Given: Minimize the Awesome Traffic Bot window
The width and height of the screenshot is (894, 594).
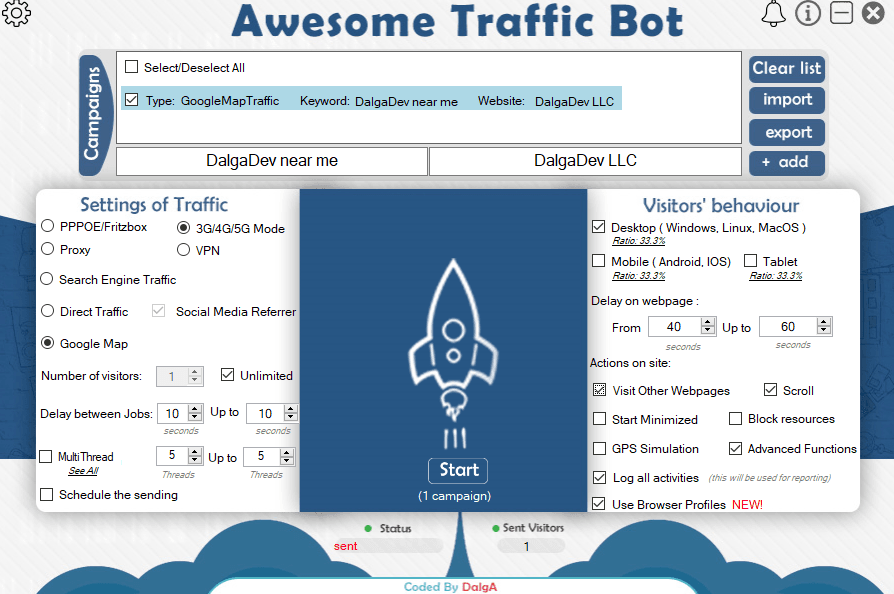Looking at the screenshot, I should point(841,13).
